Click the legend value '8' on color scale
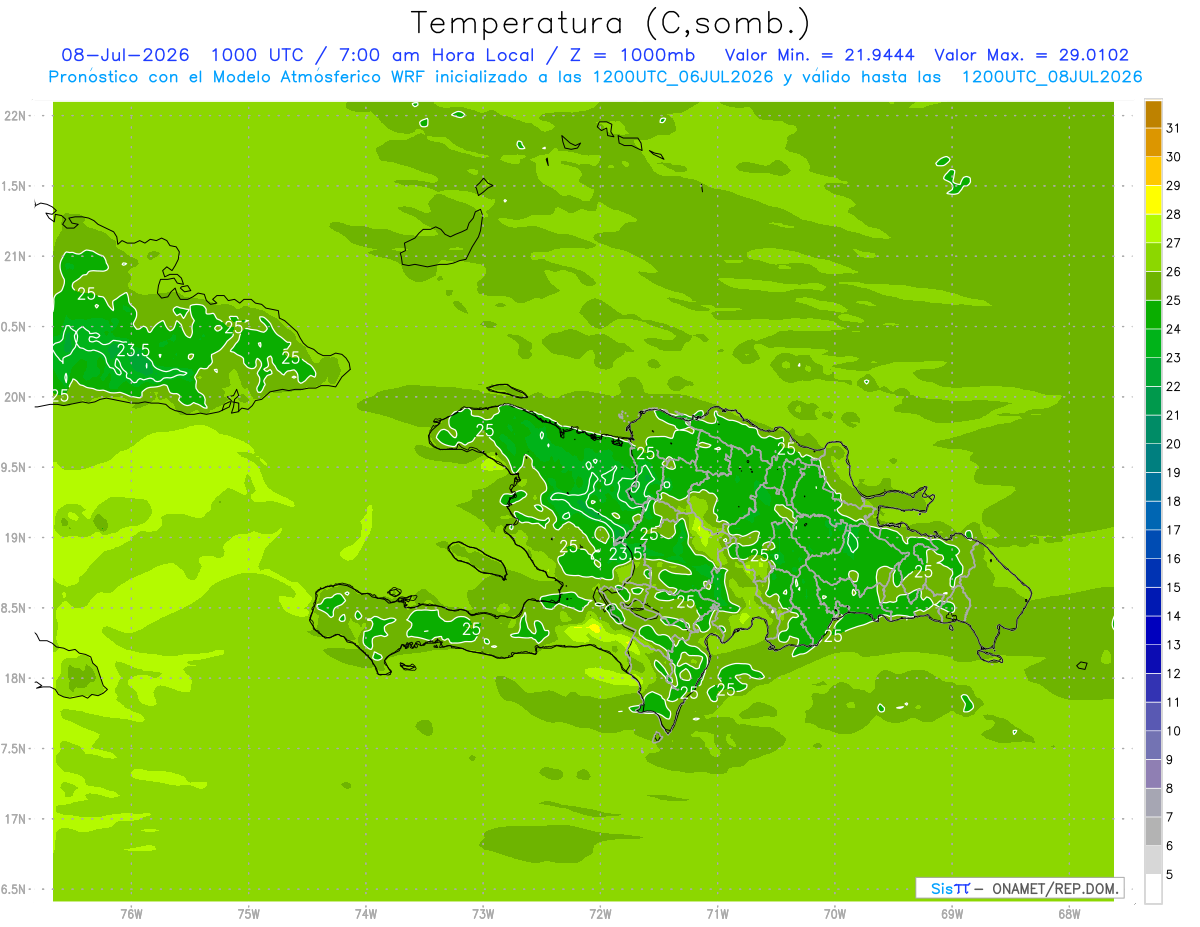 click(x=1170, y=788)
